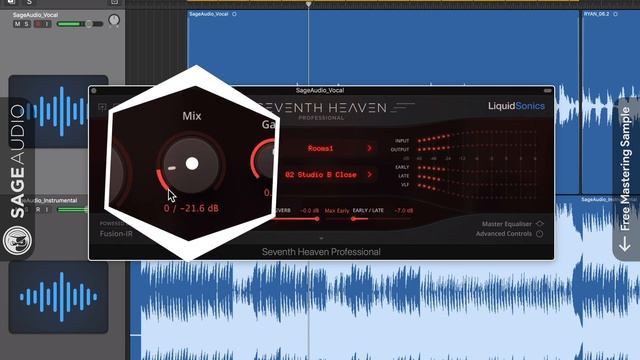Click the small expand arrow below plugin sliders
Image resolution: width=640 pixels, height=360 pixels.
tap(321, 238)
